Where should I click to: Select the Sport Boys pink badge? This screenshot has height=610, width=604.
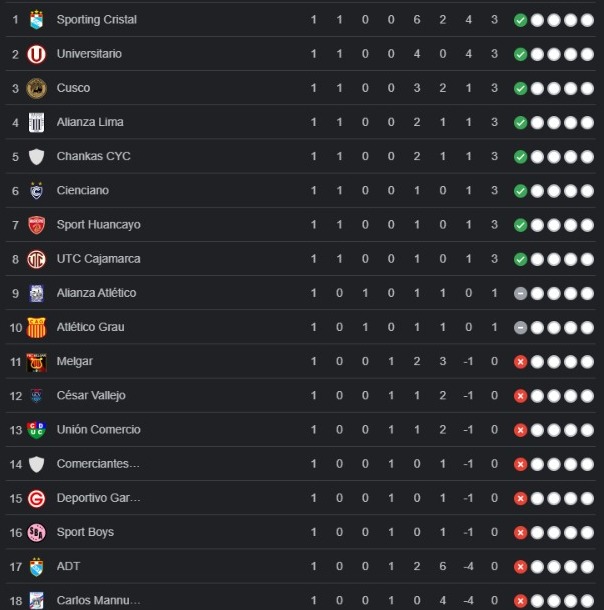36,532
